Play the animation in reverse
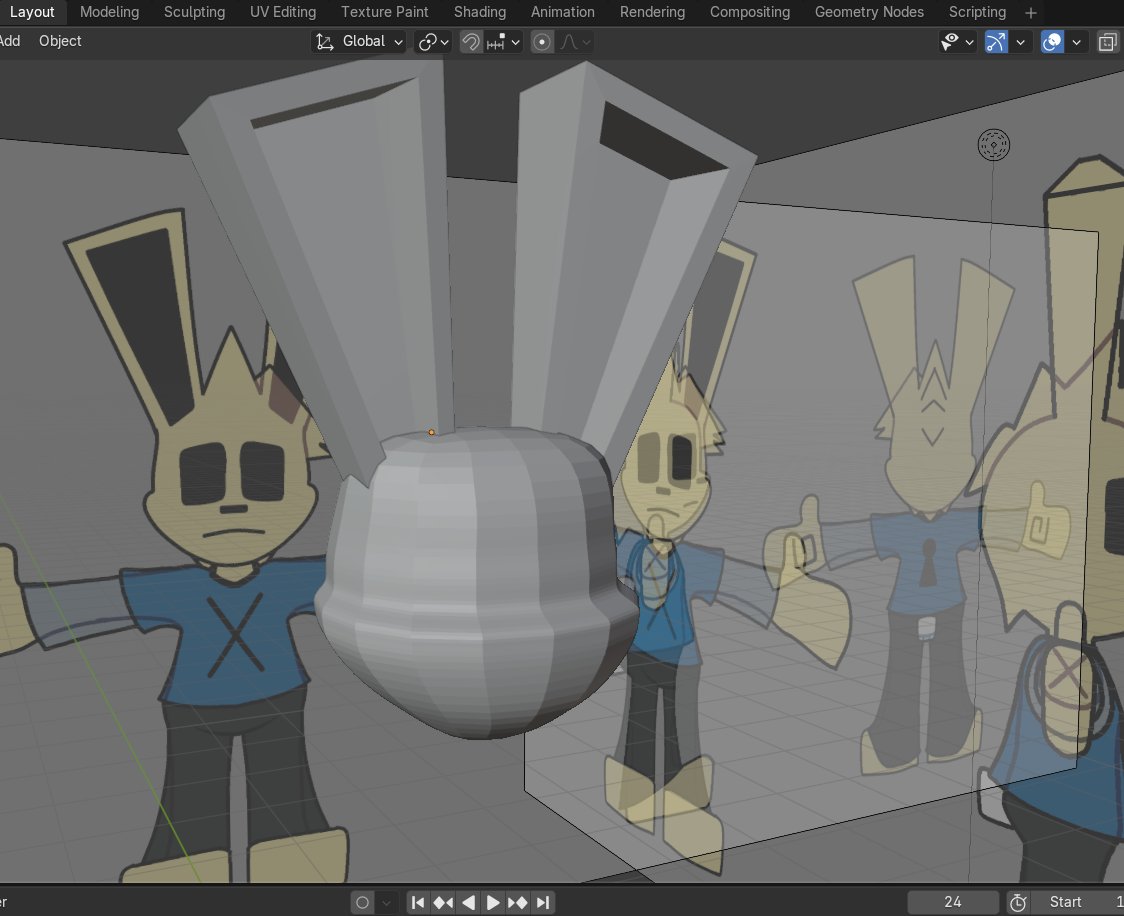This screenshot has height=916, width=1124. coord(468,902)
